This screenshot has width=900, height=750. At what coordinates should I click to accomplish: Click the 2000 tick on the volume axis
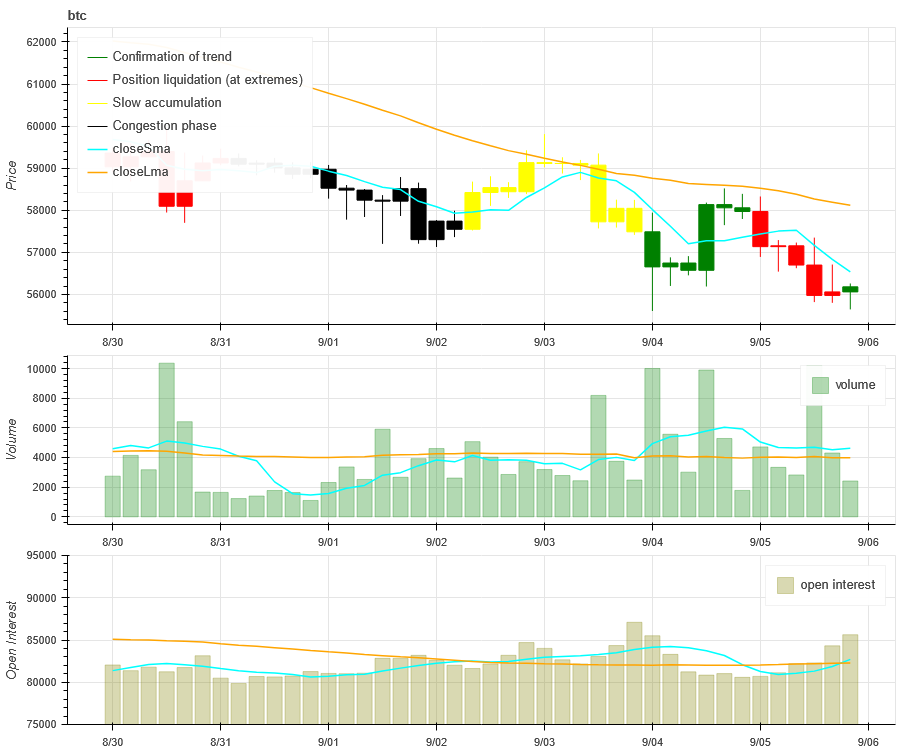coord(45,487)
